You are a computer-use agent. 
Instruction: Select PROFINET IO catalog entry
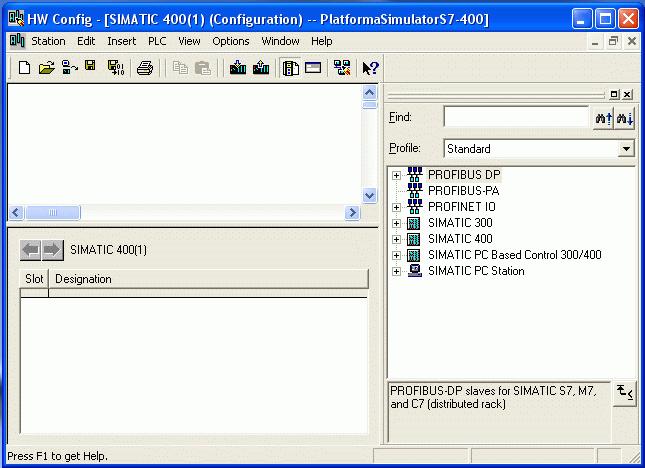(462, 207)
